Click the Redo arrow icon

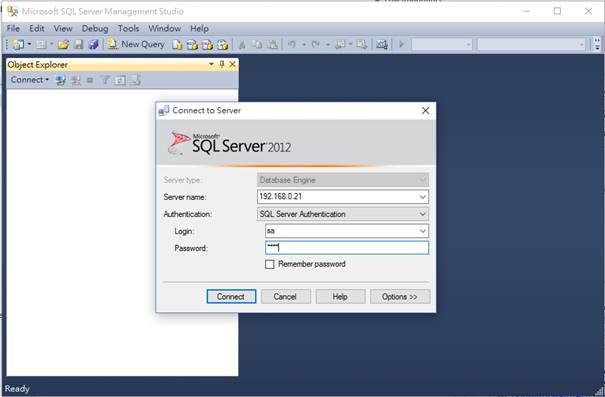tap(316, 45)
